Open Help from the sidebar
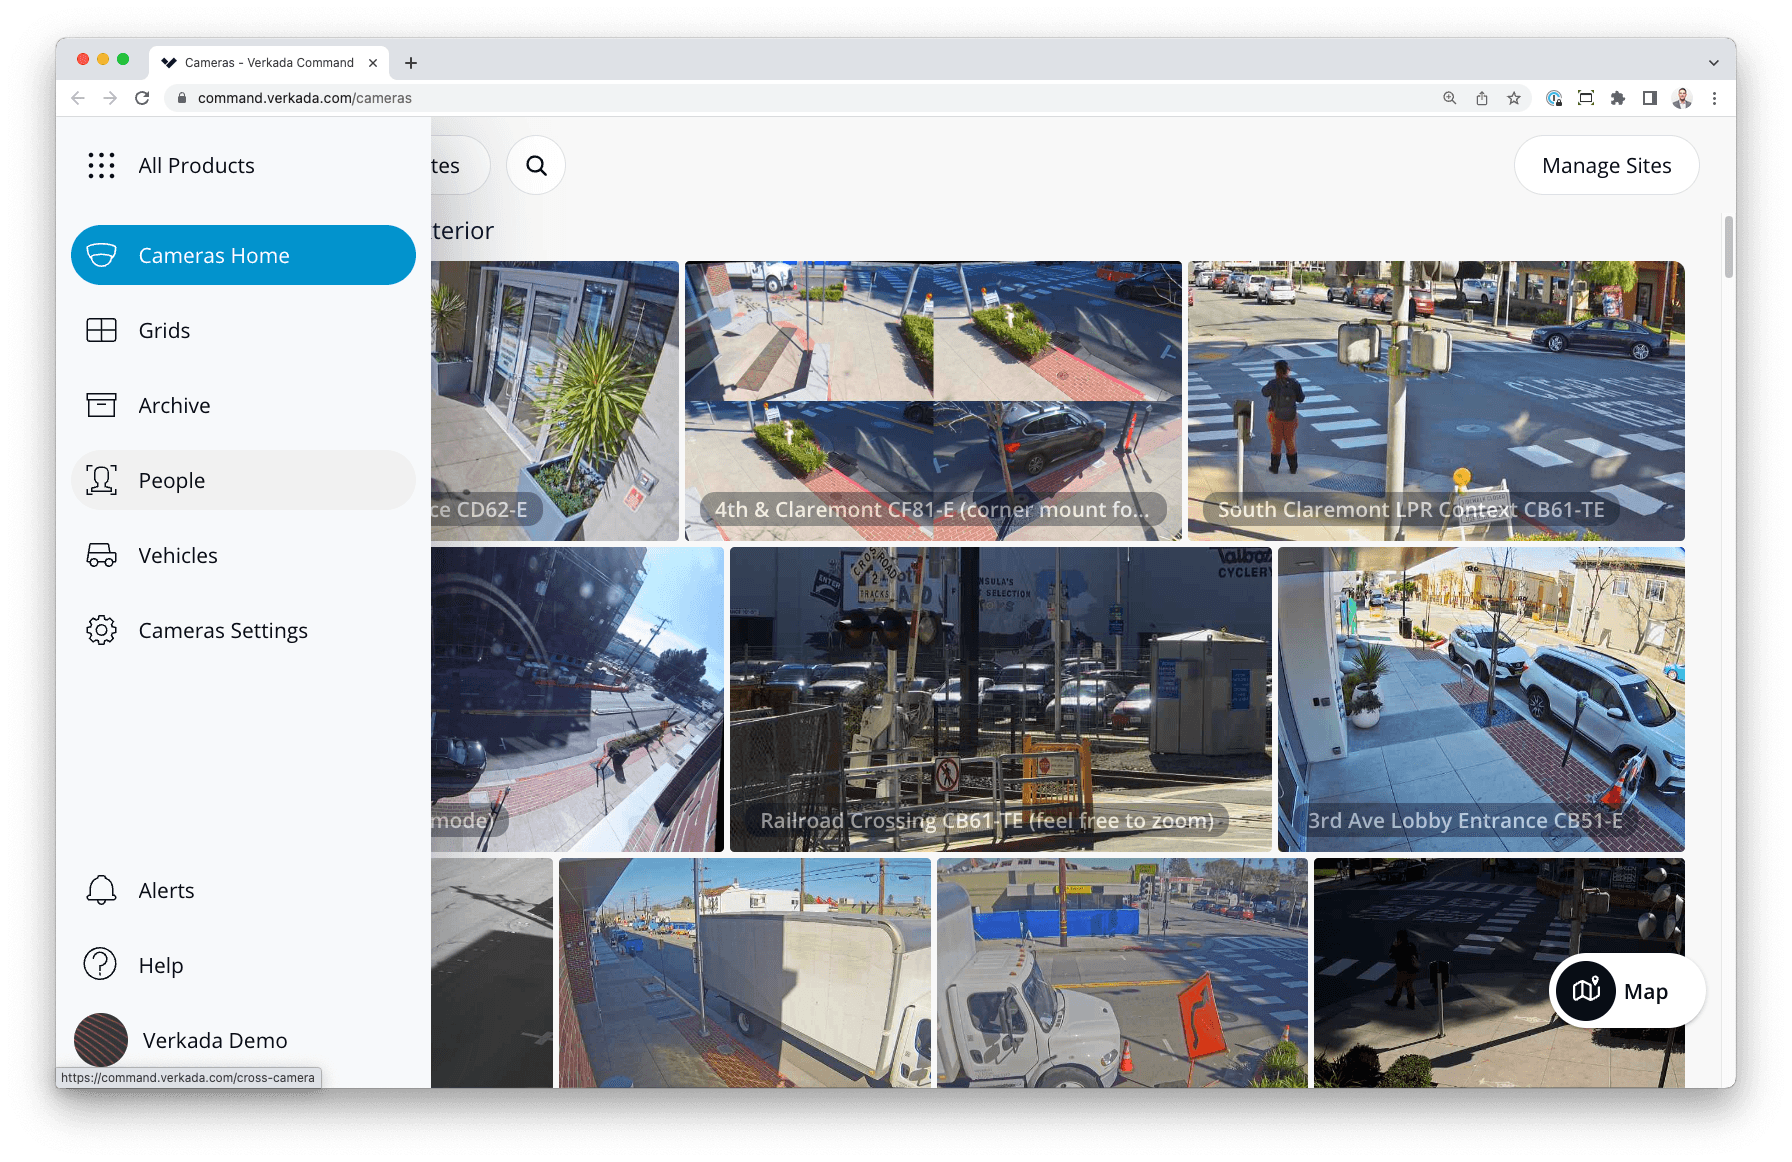This screenshot has width=1792, height=1162. 160,965
